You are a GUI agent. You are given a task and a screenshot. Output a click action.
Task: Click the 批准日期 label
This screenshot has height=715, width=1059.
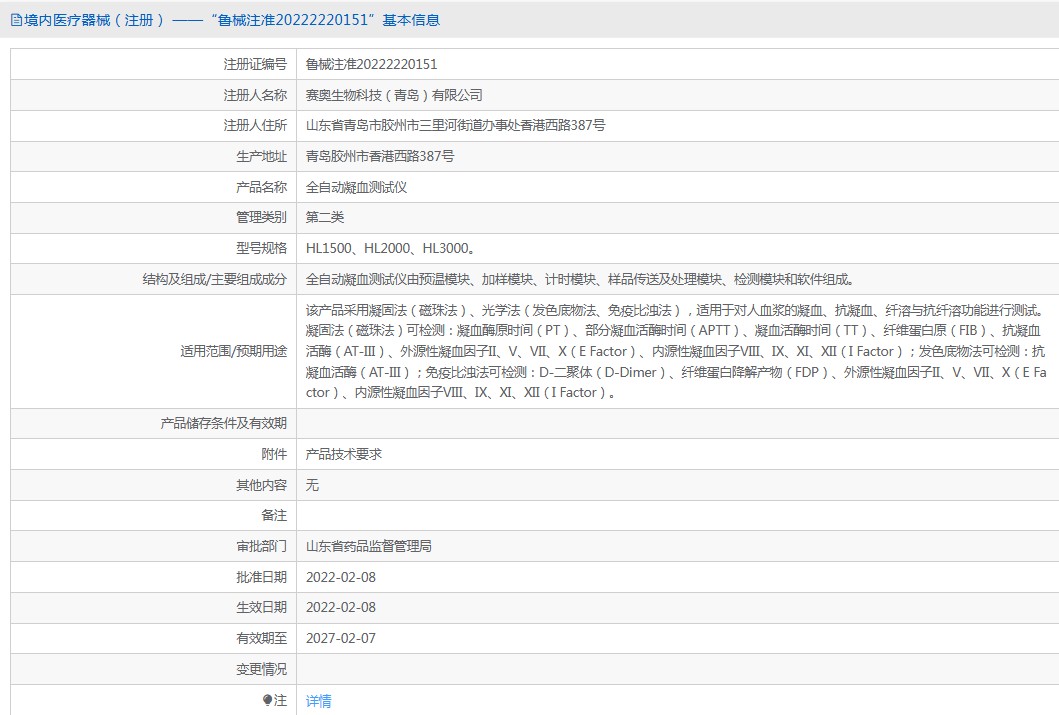tap(261, 577)
